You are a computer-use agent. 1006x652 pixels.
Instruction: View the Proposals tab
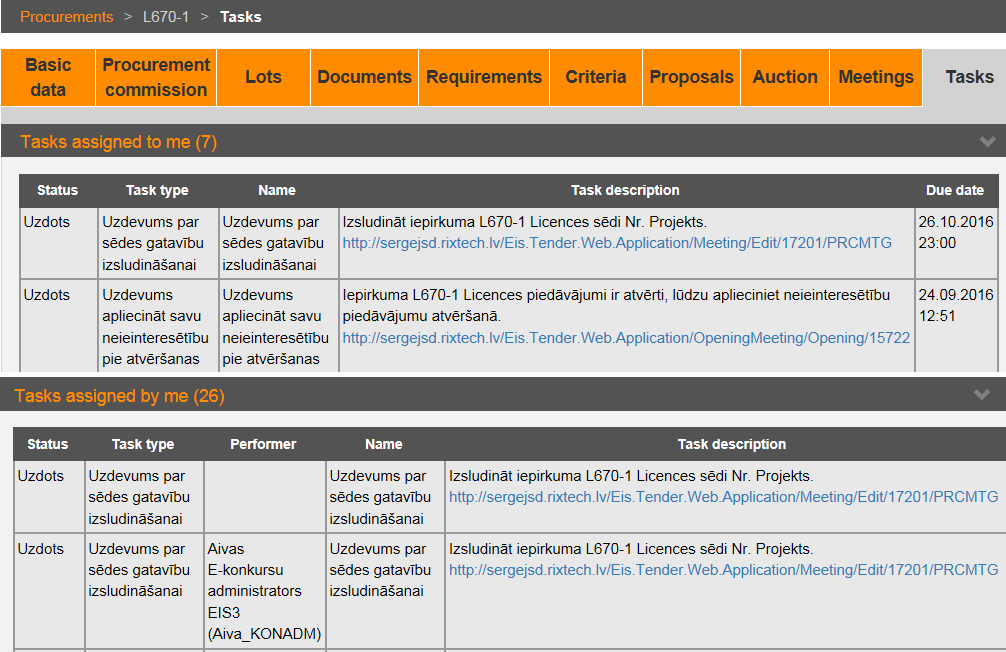tap(691, 77)
